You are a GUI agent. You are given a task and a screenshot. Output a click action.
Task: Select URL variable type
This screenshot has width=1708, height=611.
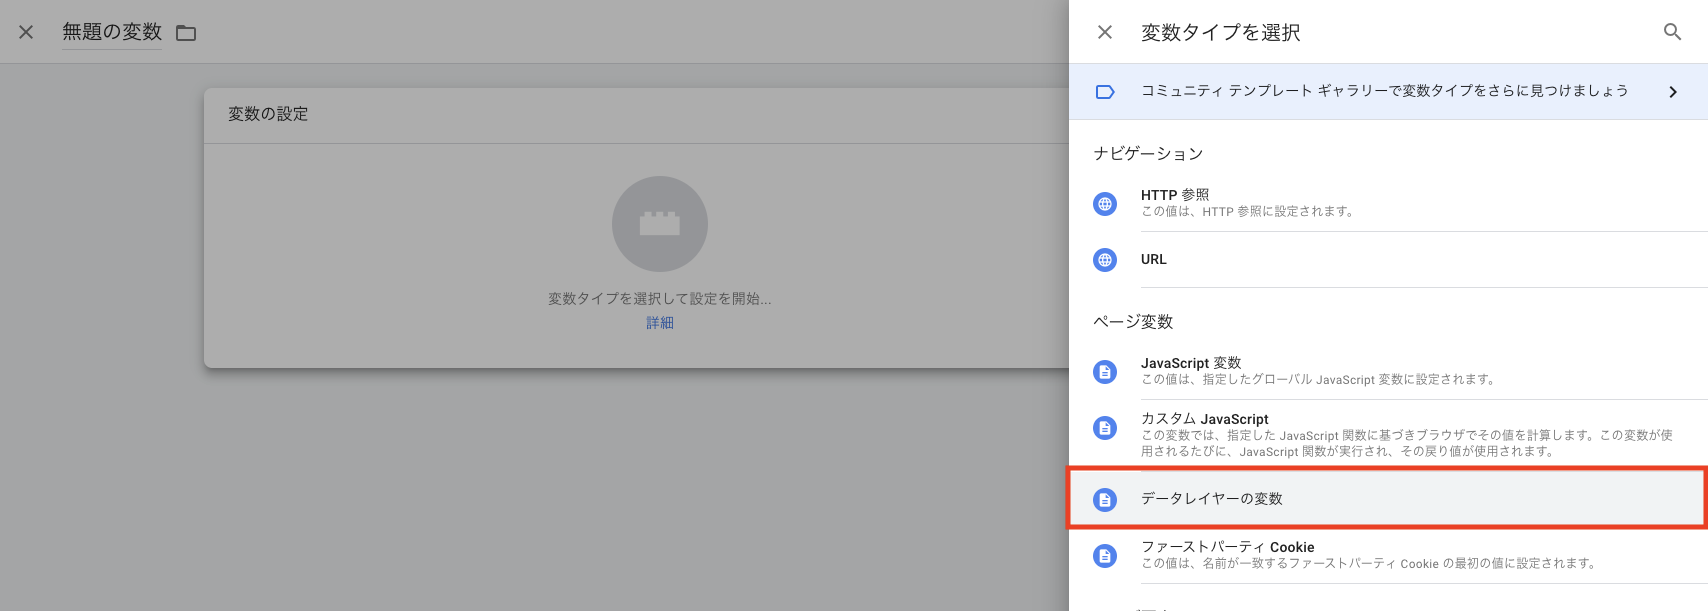[1154, 259]
